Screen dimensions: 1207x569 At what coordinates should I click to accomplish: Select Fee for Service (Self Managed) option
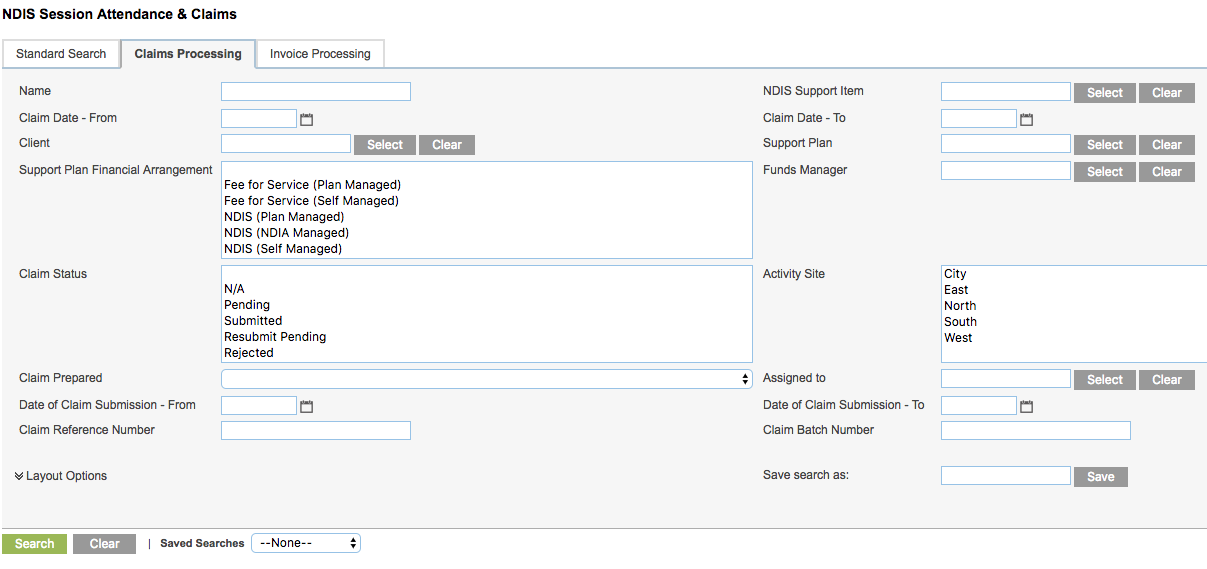pos(487,201)
